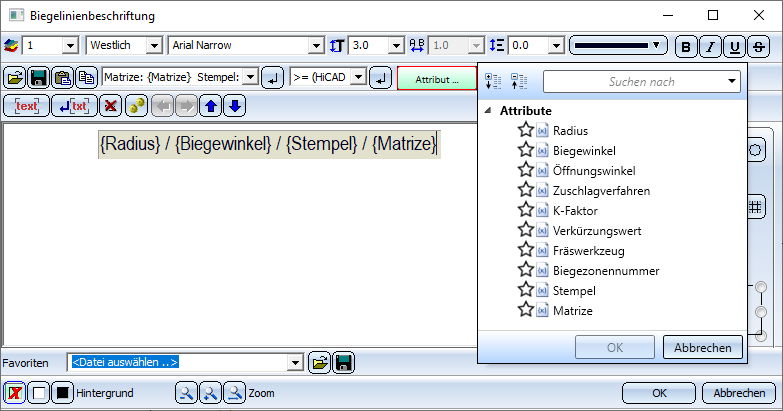Set no background with the red X swatch
This screenshot has height=411, width=783.
(x=14, y=393)
